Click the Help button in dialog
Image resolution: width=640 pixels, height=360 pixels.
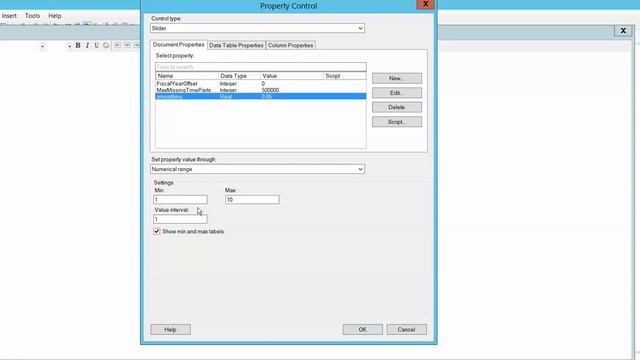(170, 329)
